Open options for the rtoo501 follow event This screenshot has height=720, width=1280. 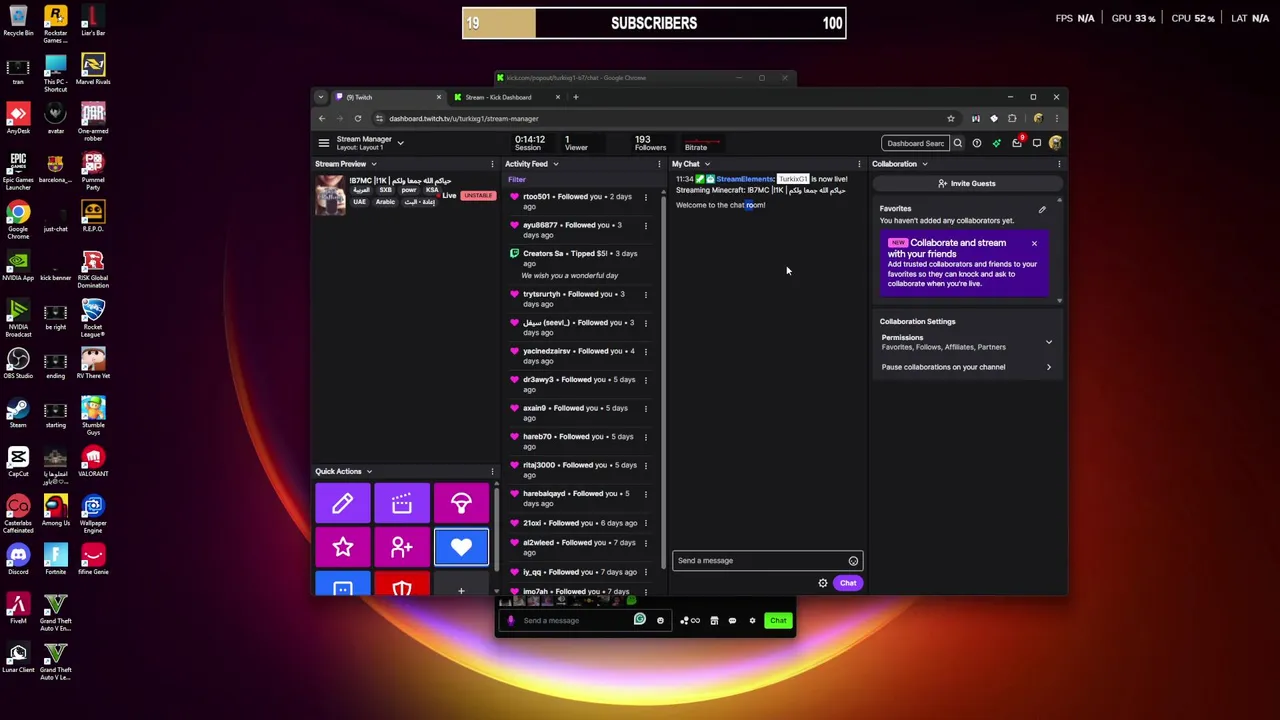point(645,197)
